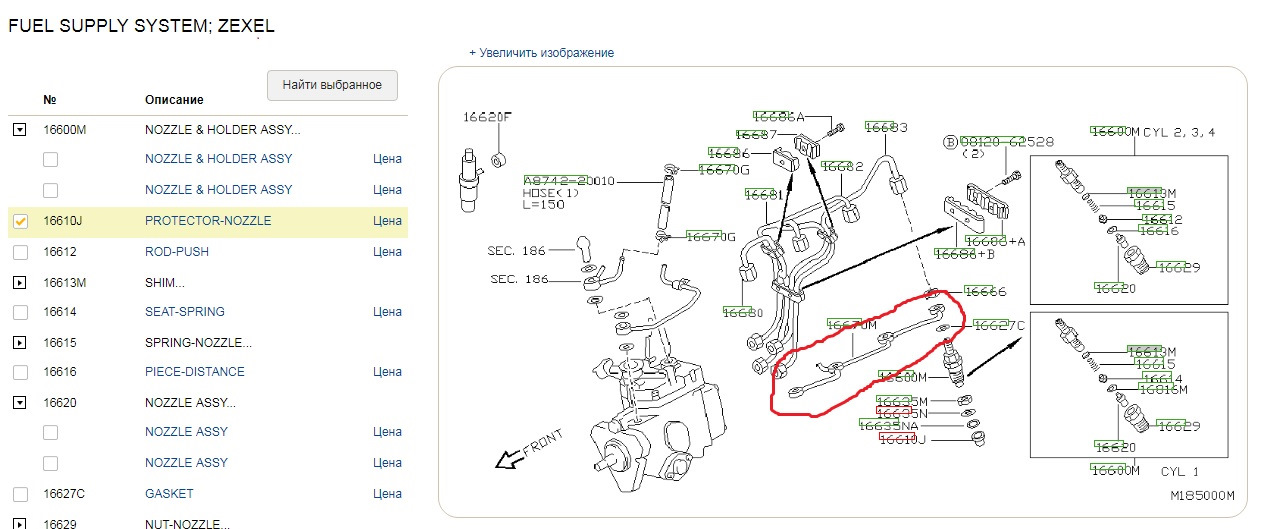Select part label 16683 in diagram
1267x529 pixels.
click(886, 128)
